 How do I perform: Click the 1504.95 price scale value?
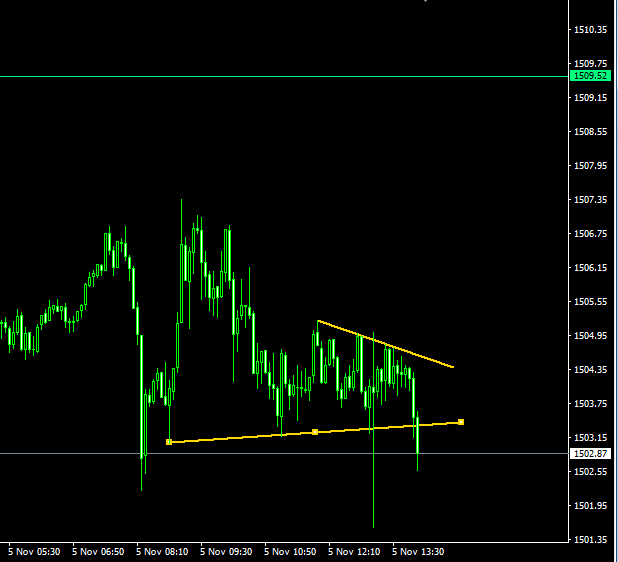590,335
